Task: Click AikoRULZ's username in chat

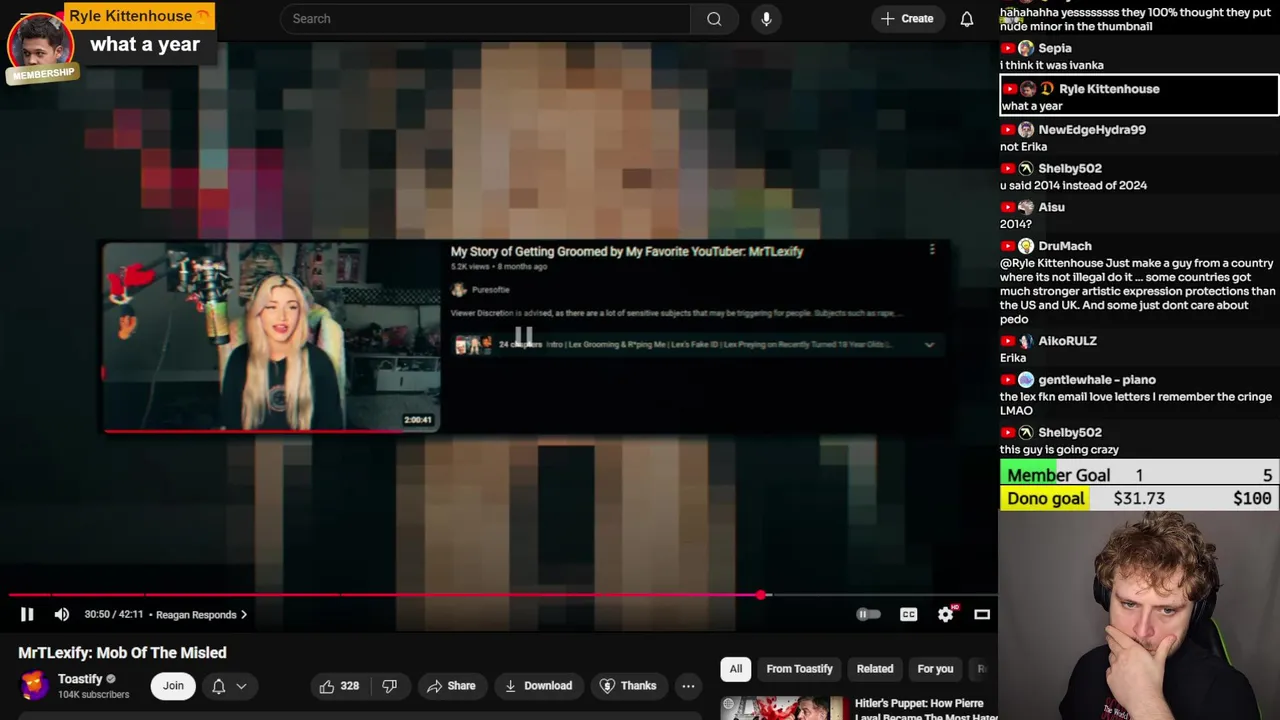Action: click(1068, 341)
